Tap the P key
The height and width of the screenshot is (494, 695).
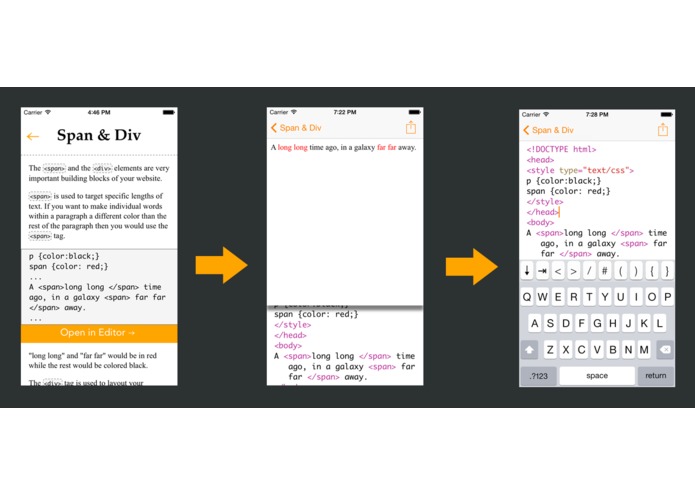coord(667,297)
